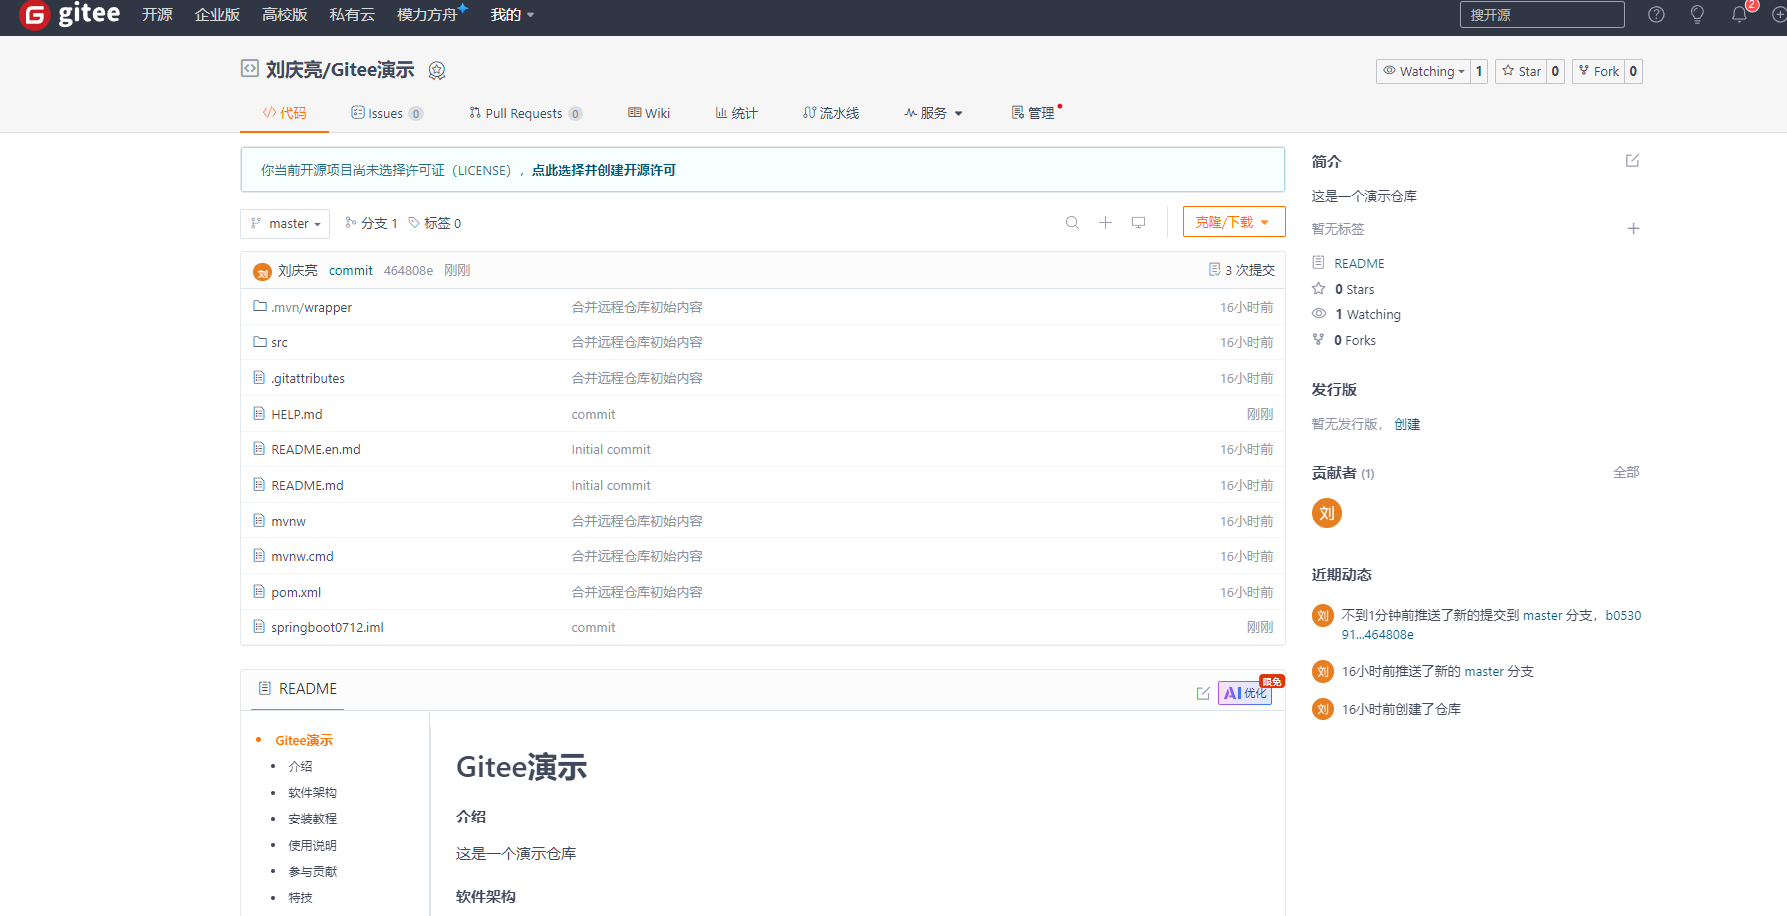This screenshot has height=916, width=1787.
Task: Click 0 Forks in sidebar
Action: 1354,340
